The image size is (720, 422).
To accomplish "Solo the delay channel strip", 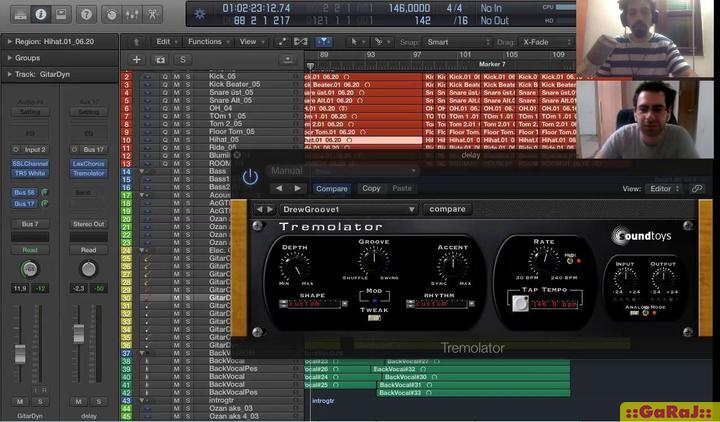I will [x=99, y=401].
